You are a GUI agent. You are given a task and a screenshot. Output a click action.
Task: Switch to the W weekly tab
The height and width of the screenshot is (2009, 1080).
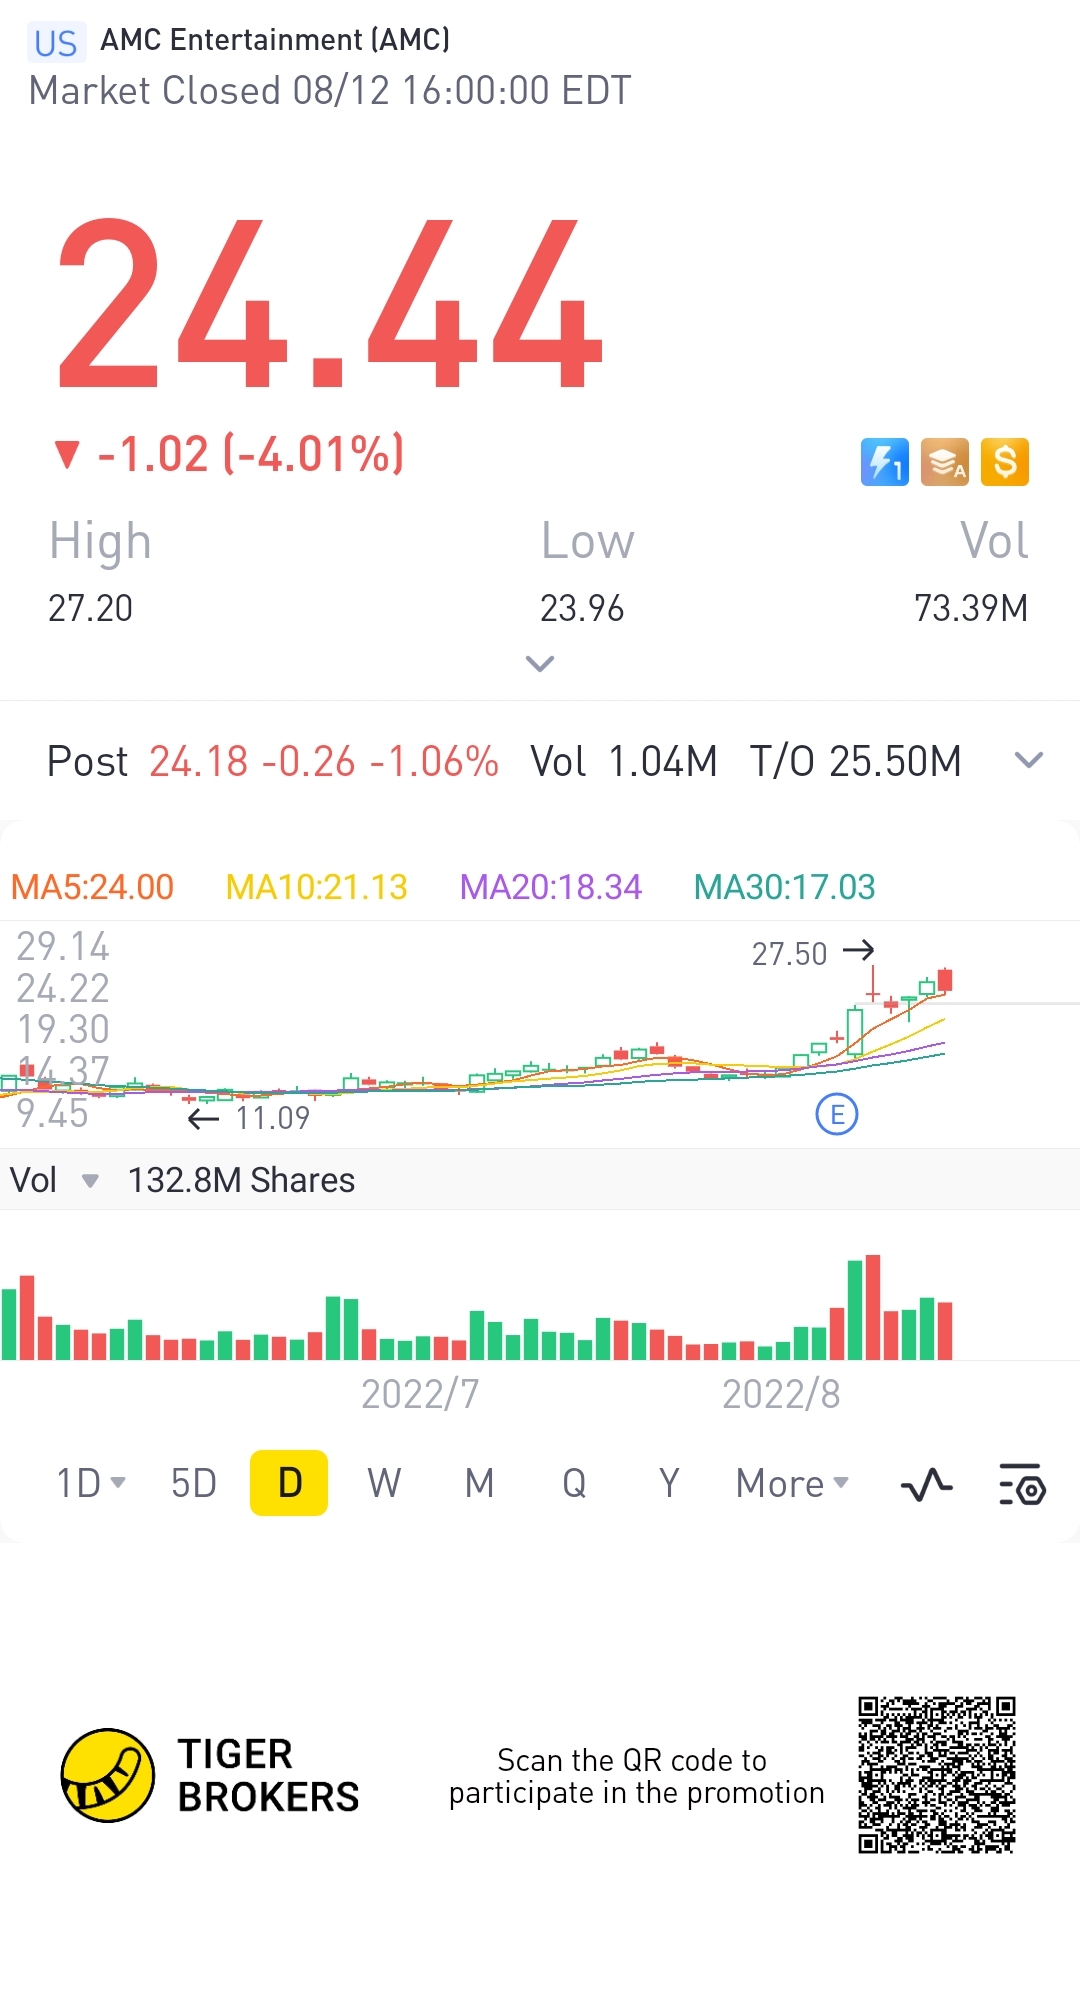point(384,1483)
